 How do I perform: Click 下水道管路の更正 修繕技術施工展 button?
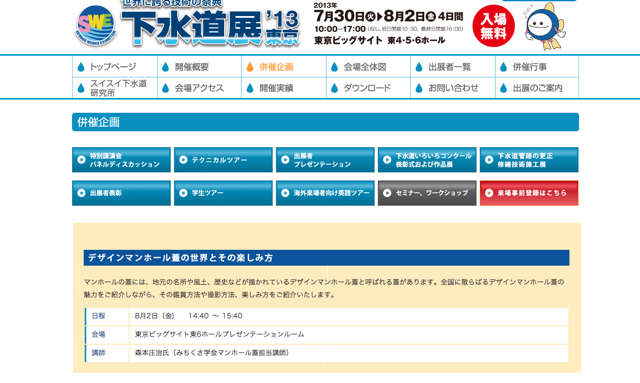[529, 160]
